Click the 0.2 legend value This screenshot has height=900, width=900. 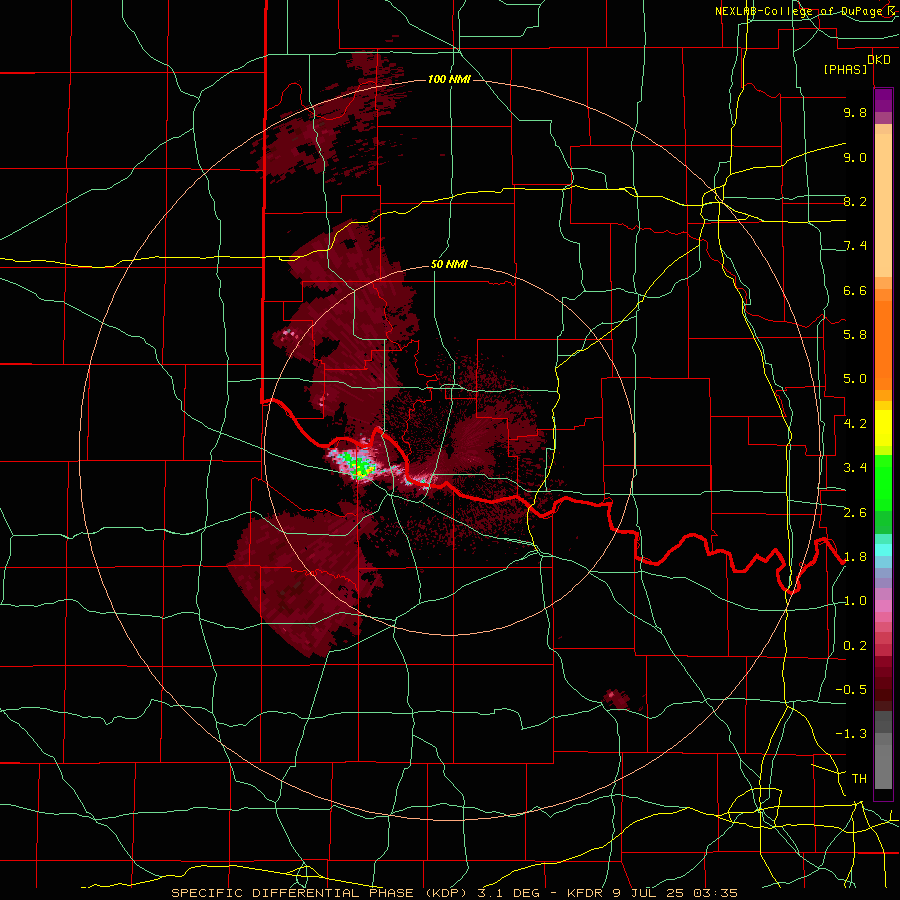pyautogui.click(x=855, y=646)
